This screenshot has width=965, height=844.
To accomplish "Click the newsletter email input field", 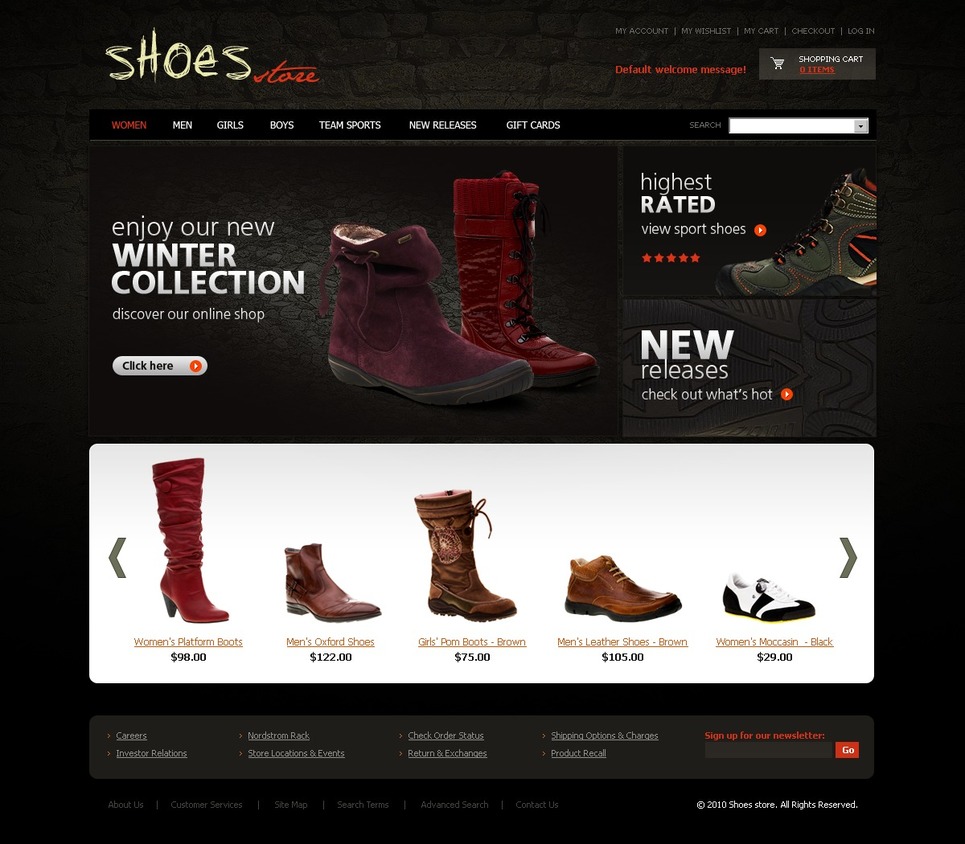I will pyautogui.click(x=769, y=750).
